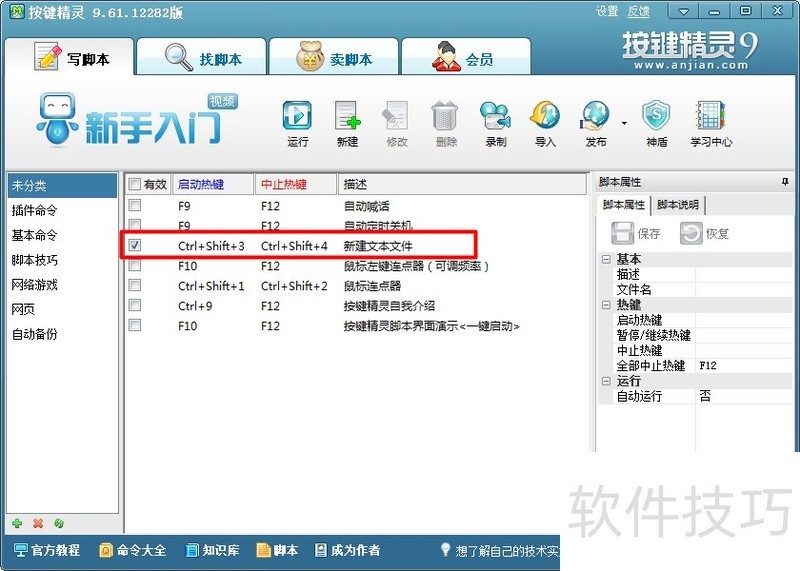The width and height of the screenshot is (800, 571).
Task: Click the 自动运行 value 否
Action: pyautogui.click(x=744, y=396)
